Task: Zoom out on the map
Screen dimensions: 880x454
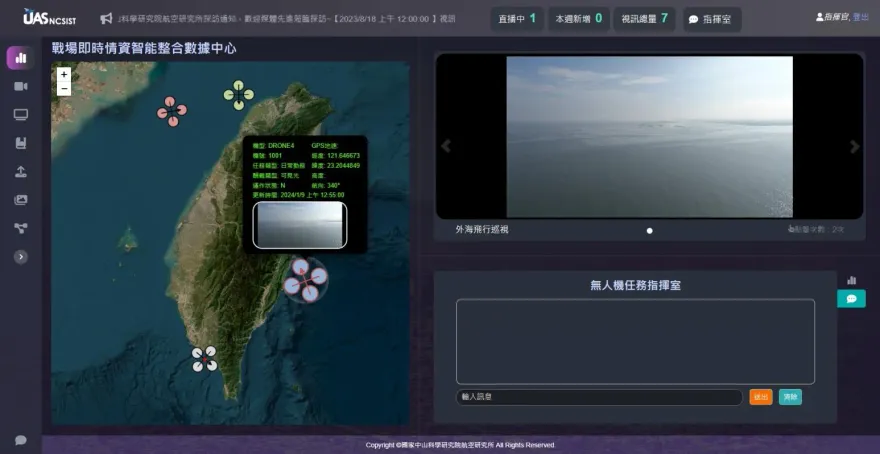Action: click(x=64, y=89)
